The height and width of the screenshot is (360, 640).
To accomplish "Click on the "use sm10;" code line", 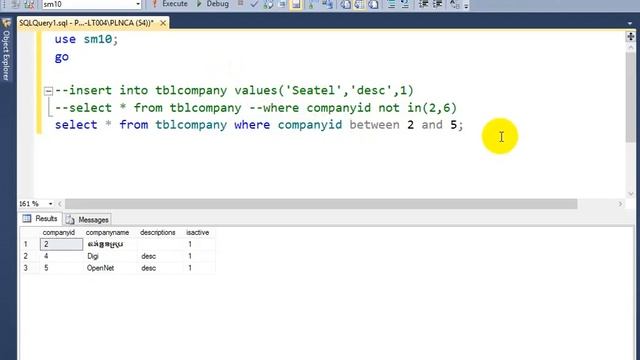I will [x=87, y=39].
